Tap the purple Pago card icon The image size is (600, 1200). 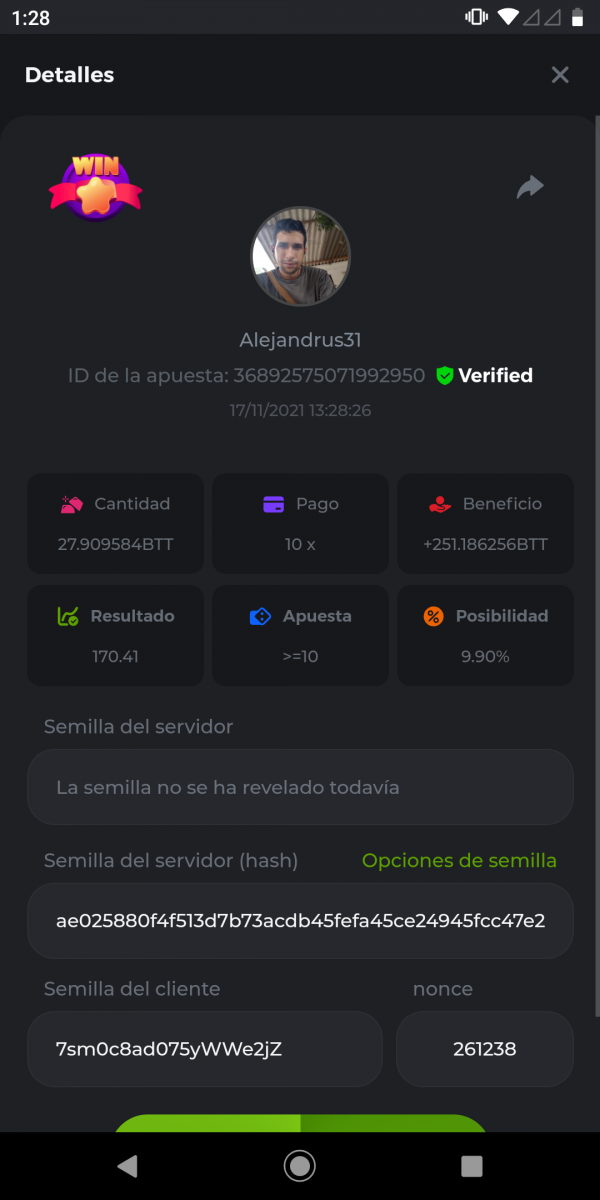click(274, 505)
